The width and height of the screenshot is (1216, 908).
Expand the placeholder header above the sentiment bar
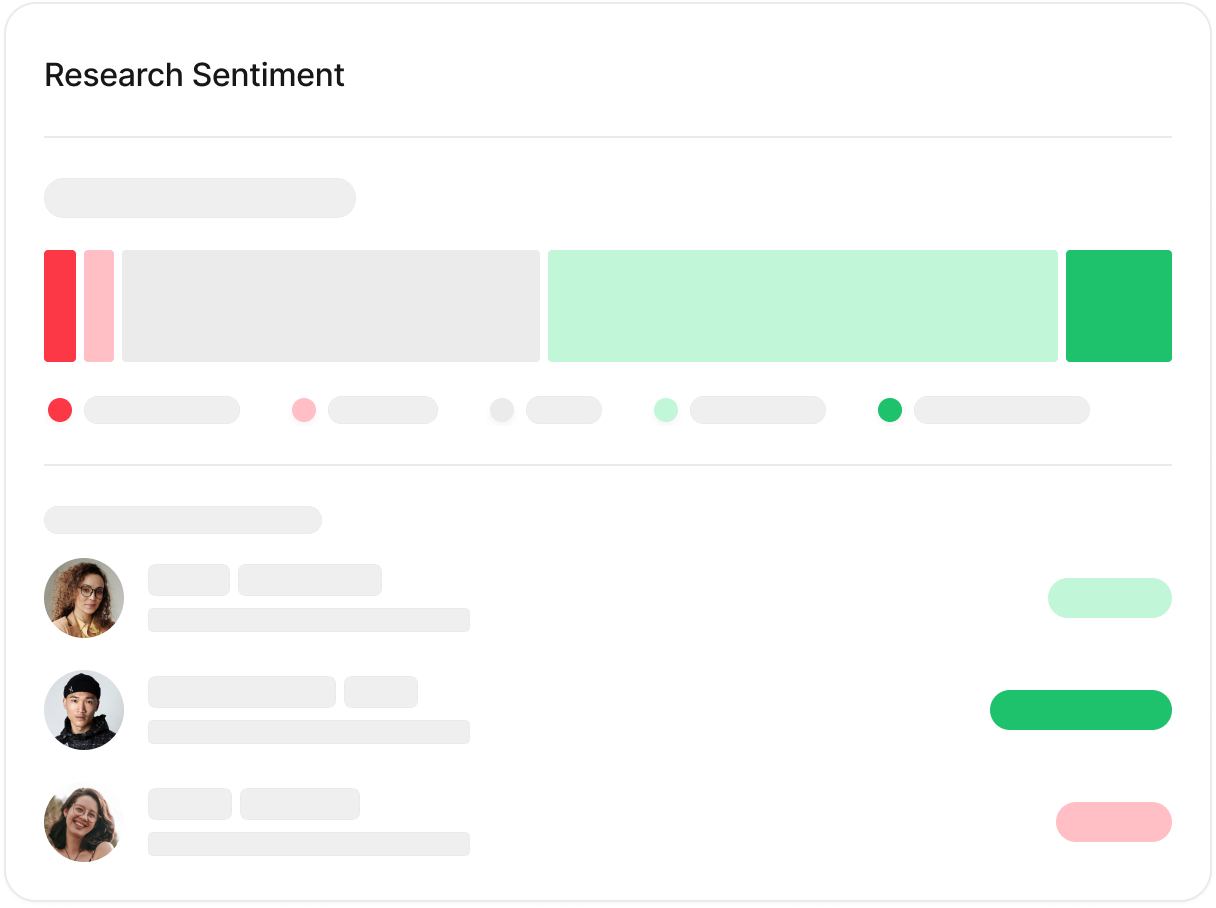[199, 198]
